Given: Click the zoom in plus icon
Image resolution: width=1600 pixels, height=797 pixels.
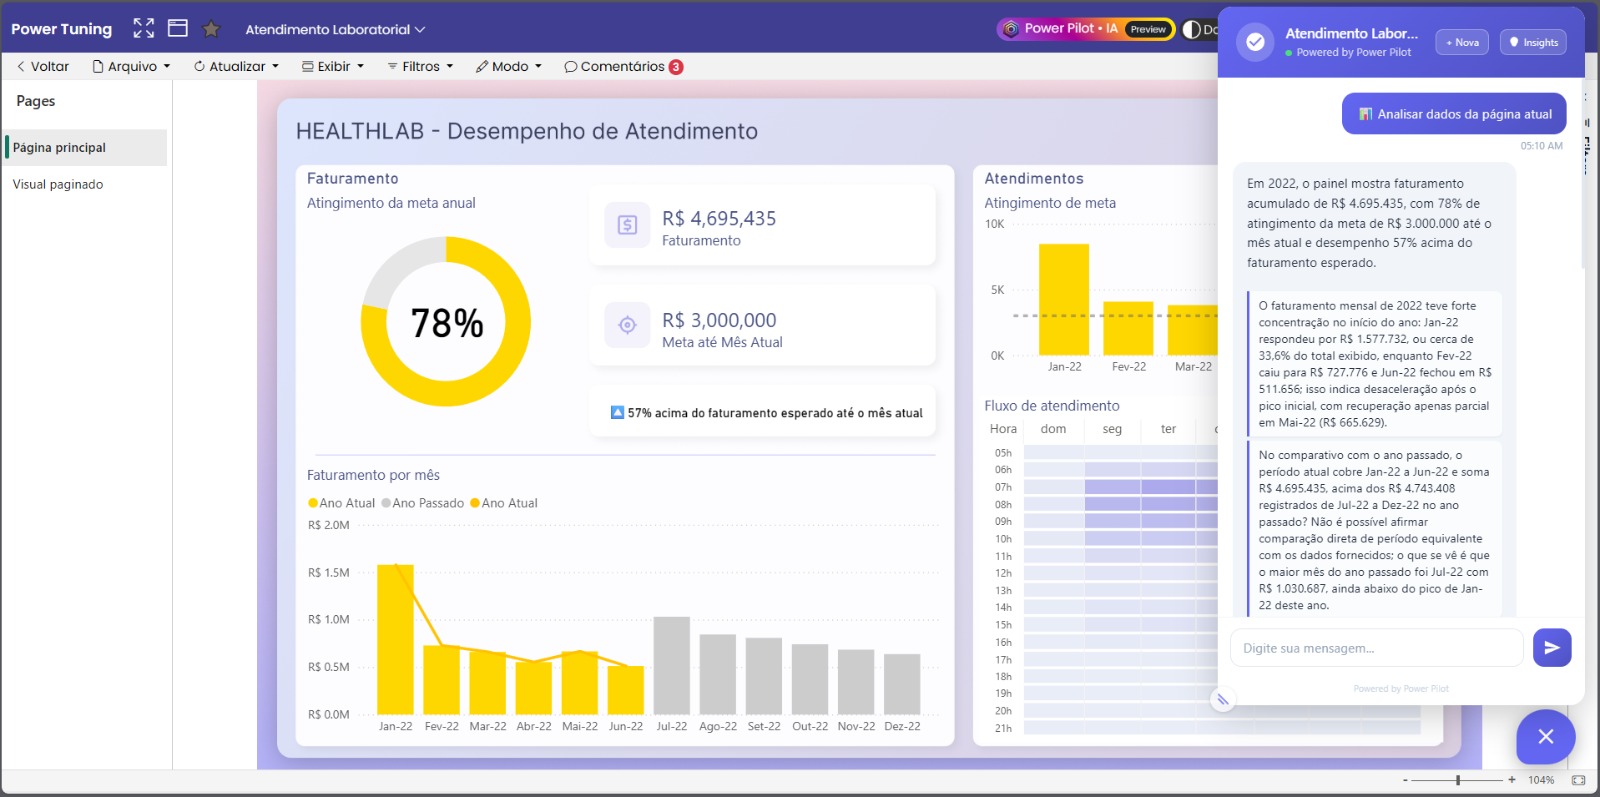Looking at the screenshot, I should [x=1512, y=780].
